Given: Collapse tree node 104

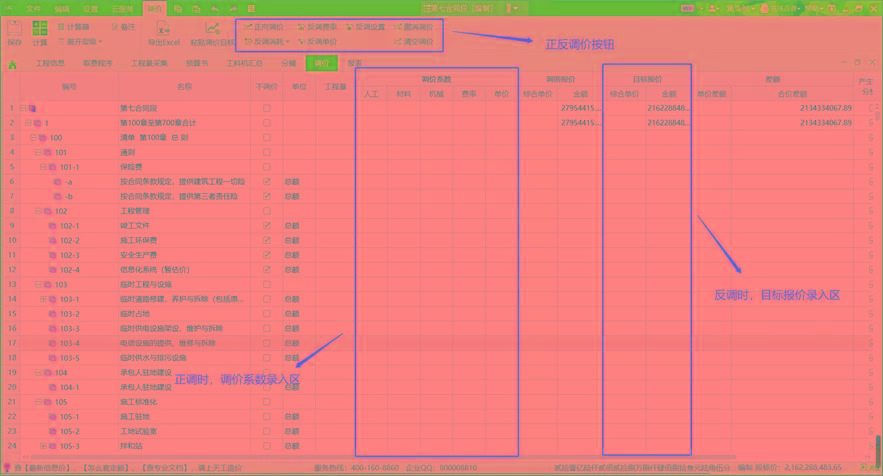Looking at the screenshot, I should click(x=38, y=372).
